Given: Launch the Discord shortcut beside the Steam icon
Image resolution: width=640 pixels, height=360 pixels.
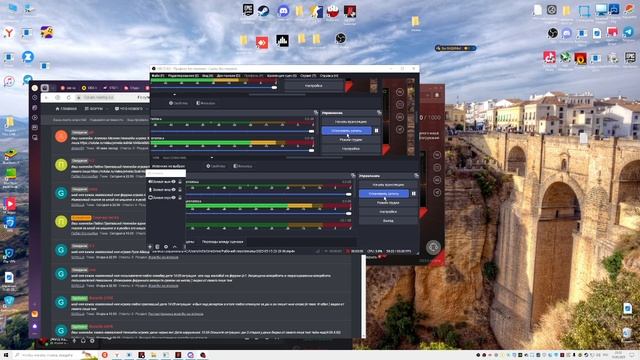Looking at the screenshot, I should (x=283, y=11).
